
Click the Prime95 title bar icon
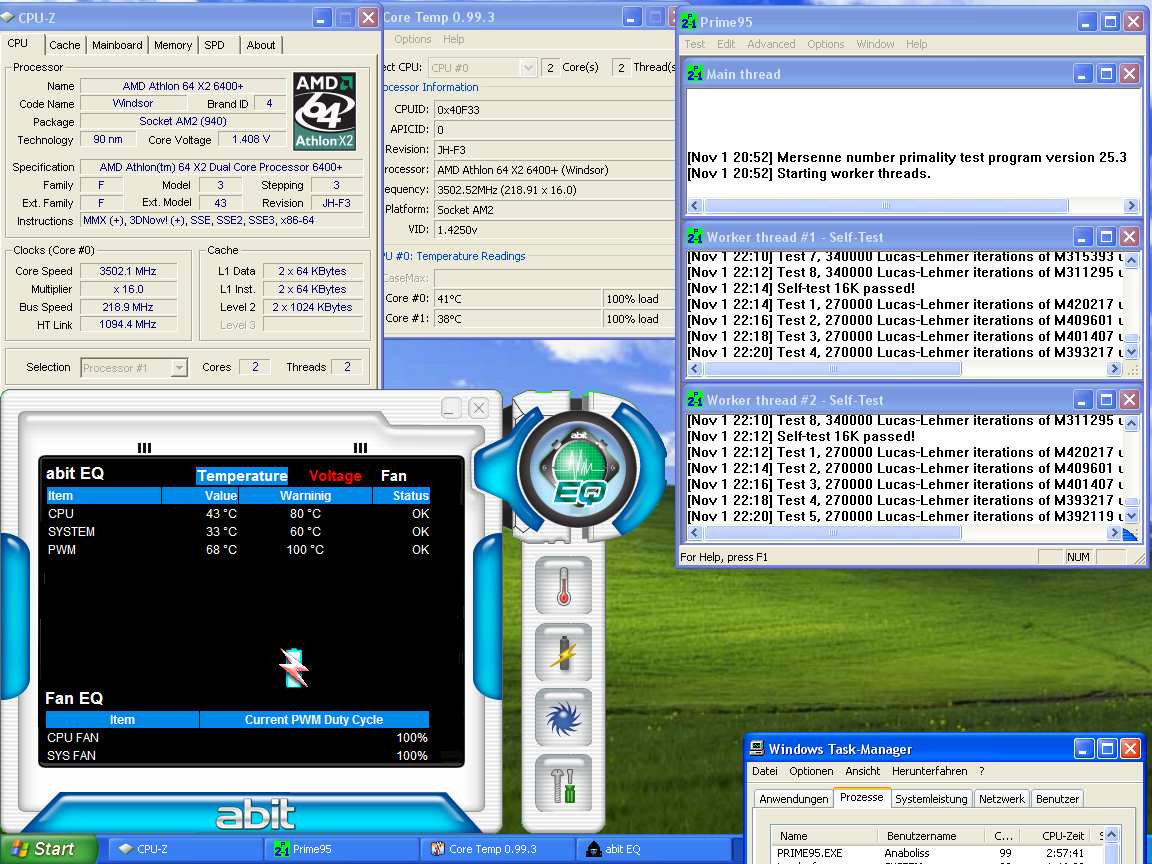pos(688,22)
